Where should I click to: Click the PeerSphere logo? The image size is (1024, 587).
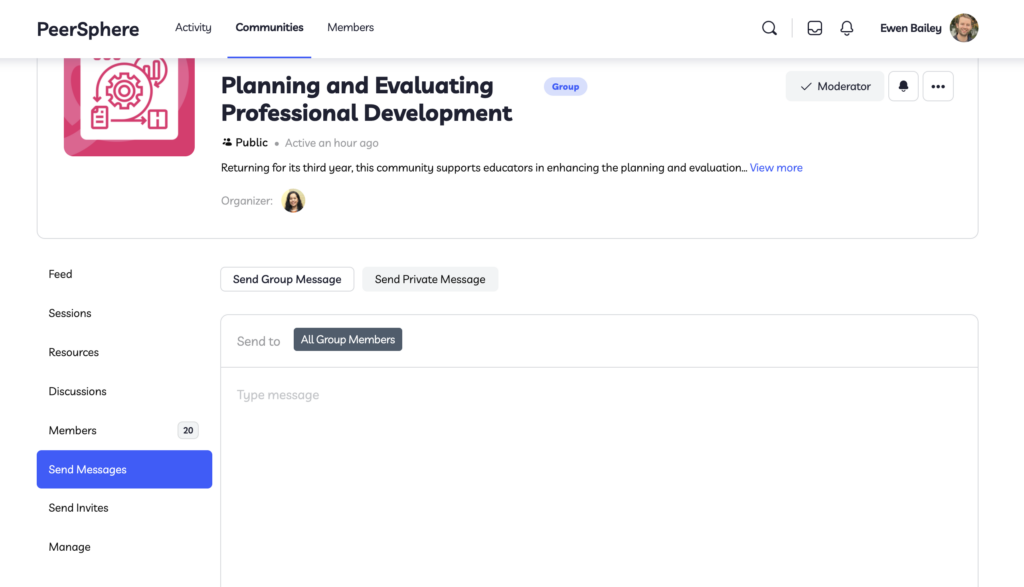point(88,29)
